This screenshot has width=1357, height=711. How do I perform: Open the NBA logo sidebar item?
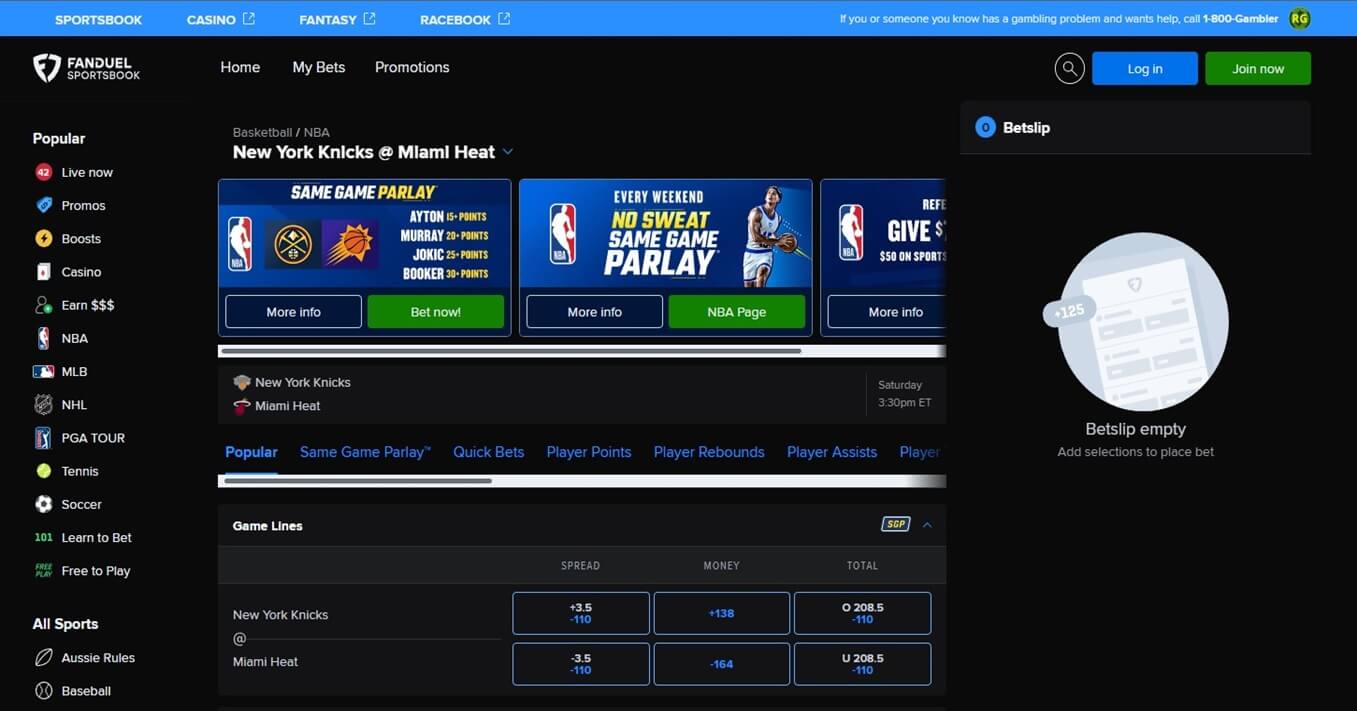[43, 338]
